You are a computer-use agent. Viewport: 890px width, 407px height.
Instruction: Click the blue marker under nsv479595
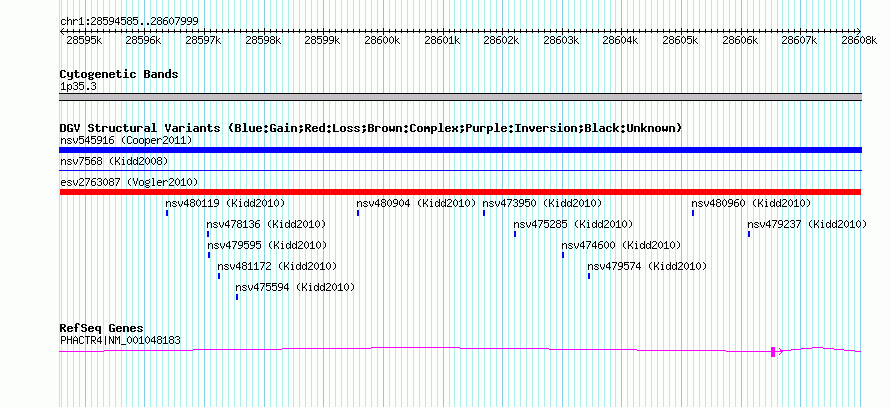pyautogui.click(x=209, y=255)
